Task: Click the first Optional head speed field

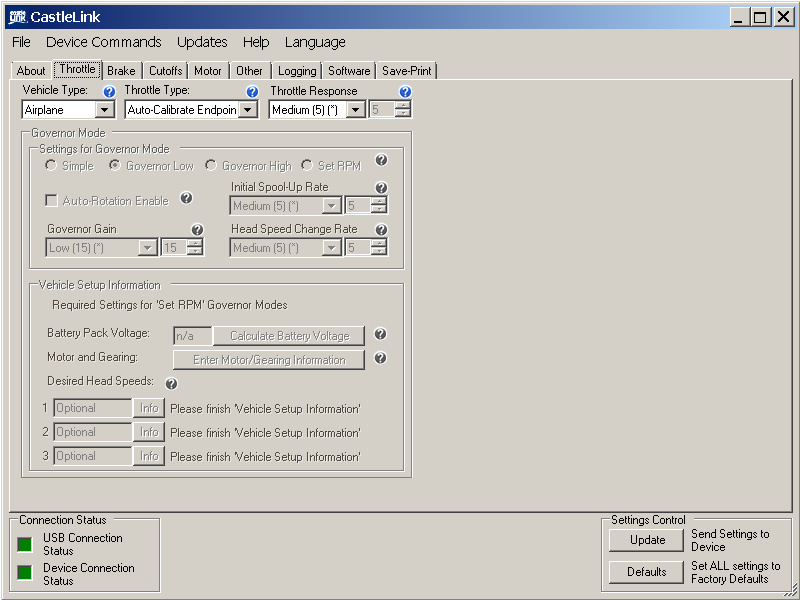Action: pyautogui.click(x=92, y=408)
